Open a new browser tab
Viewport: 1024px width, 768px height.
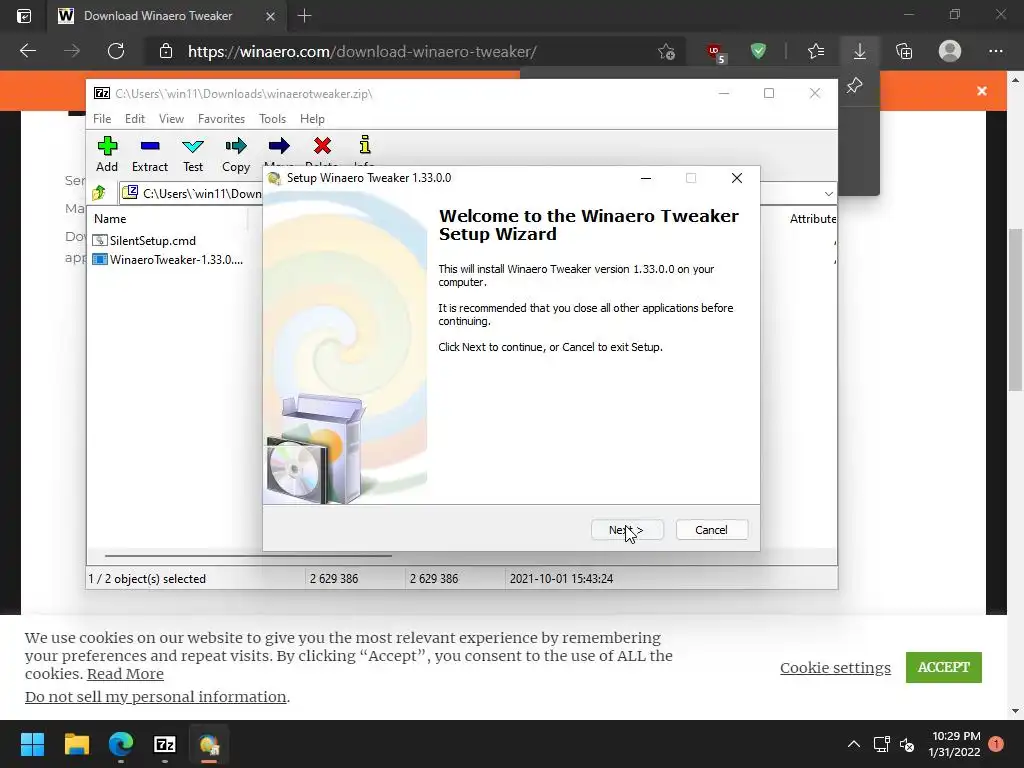pyautogui.click(x=304, y=16)
